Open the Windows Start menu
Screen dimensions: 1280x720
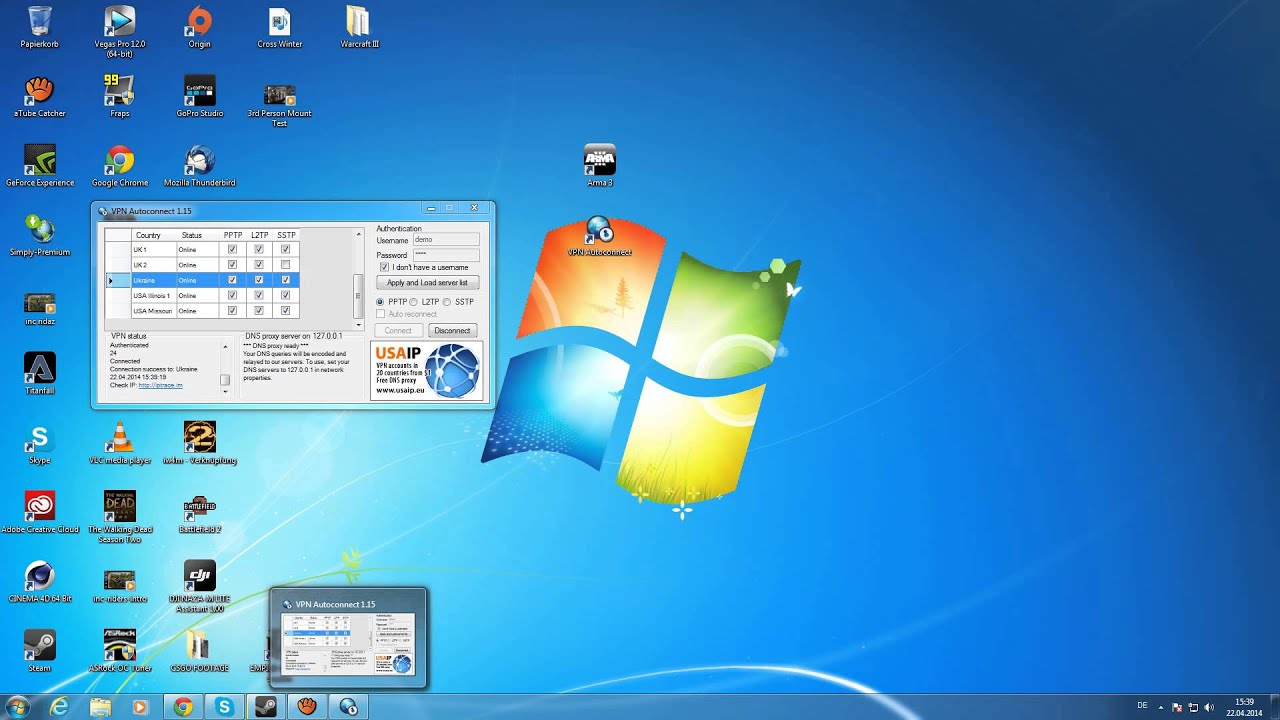[x=17, y=707]
